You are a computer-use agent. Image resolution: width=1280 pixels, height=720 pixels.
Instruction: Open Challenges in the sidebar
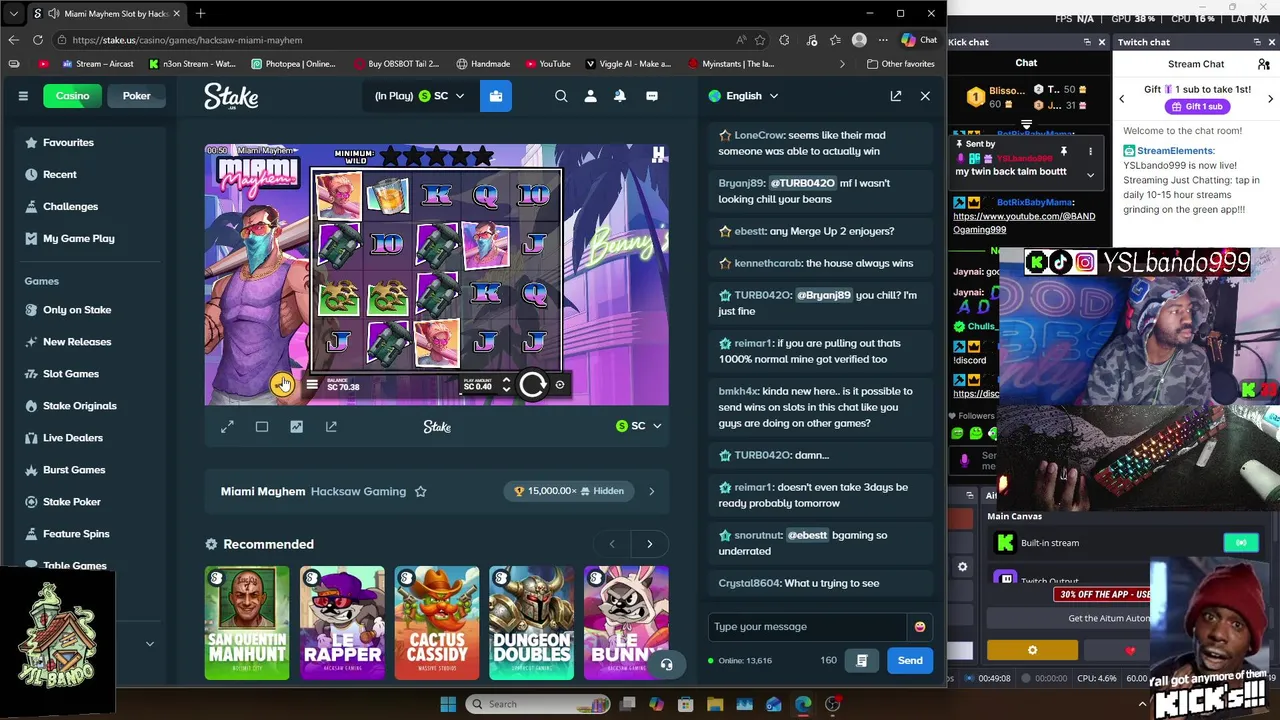click(70, 206)
